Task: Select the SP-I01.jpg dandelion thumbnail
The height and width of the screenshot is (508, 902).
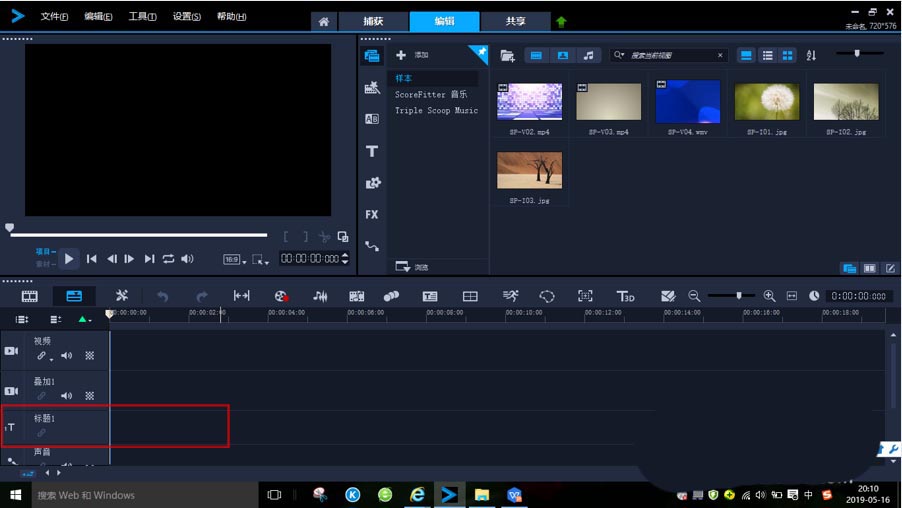Action: [766, 102]
